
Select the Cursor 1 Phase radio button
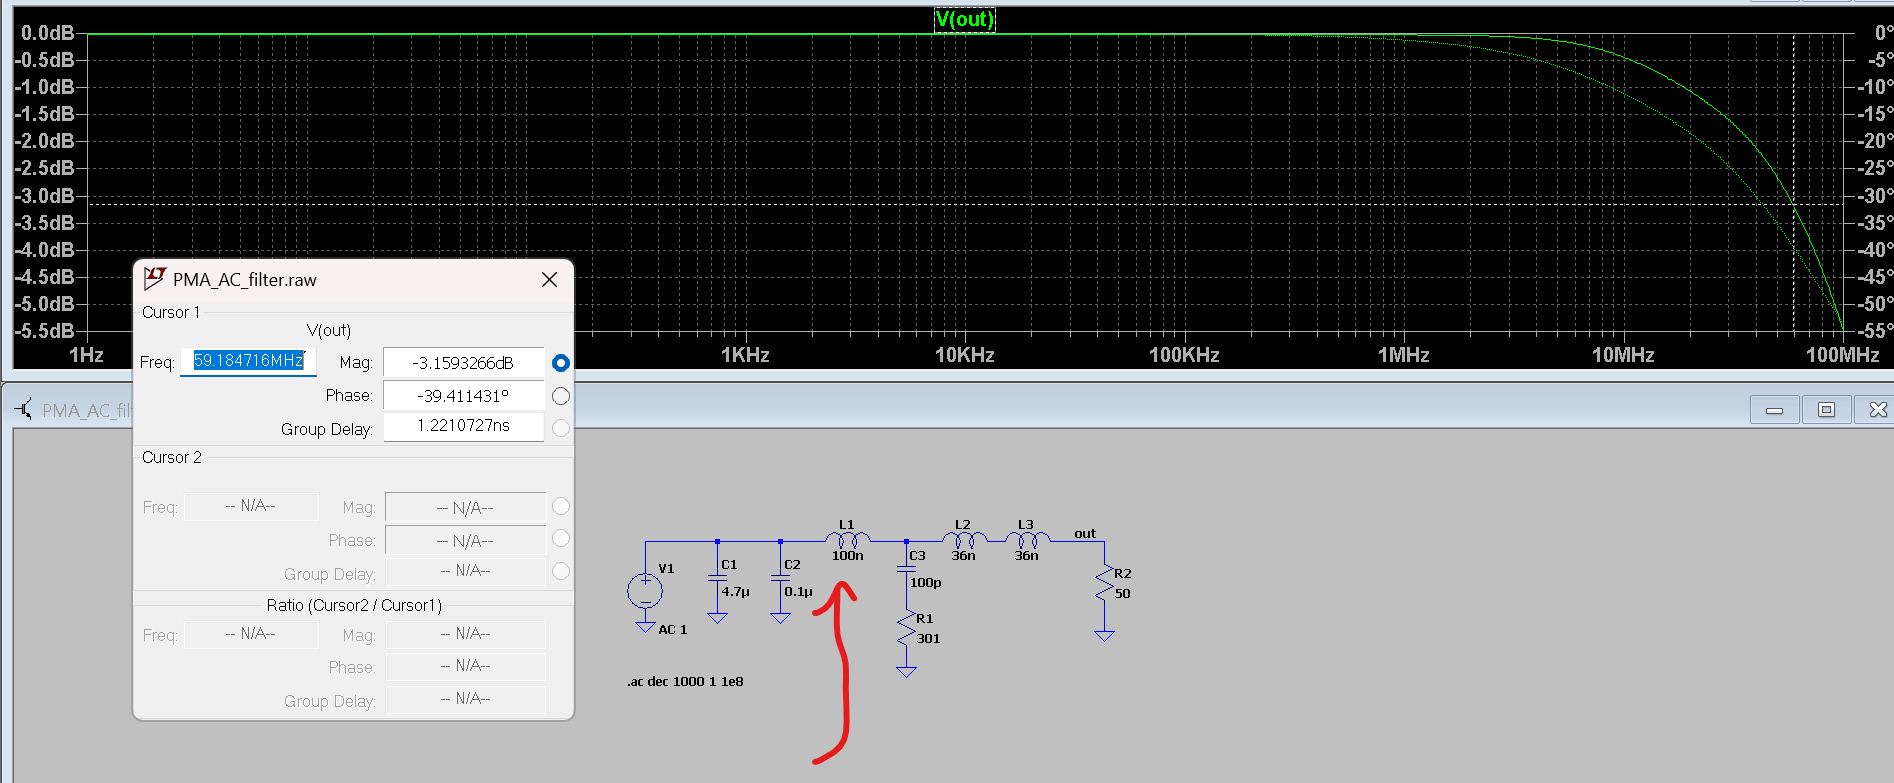(x=561, y=396)
